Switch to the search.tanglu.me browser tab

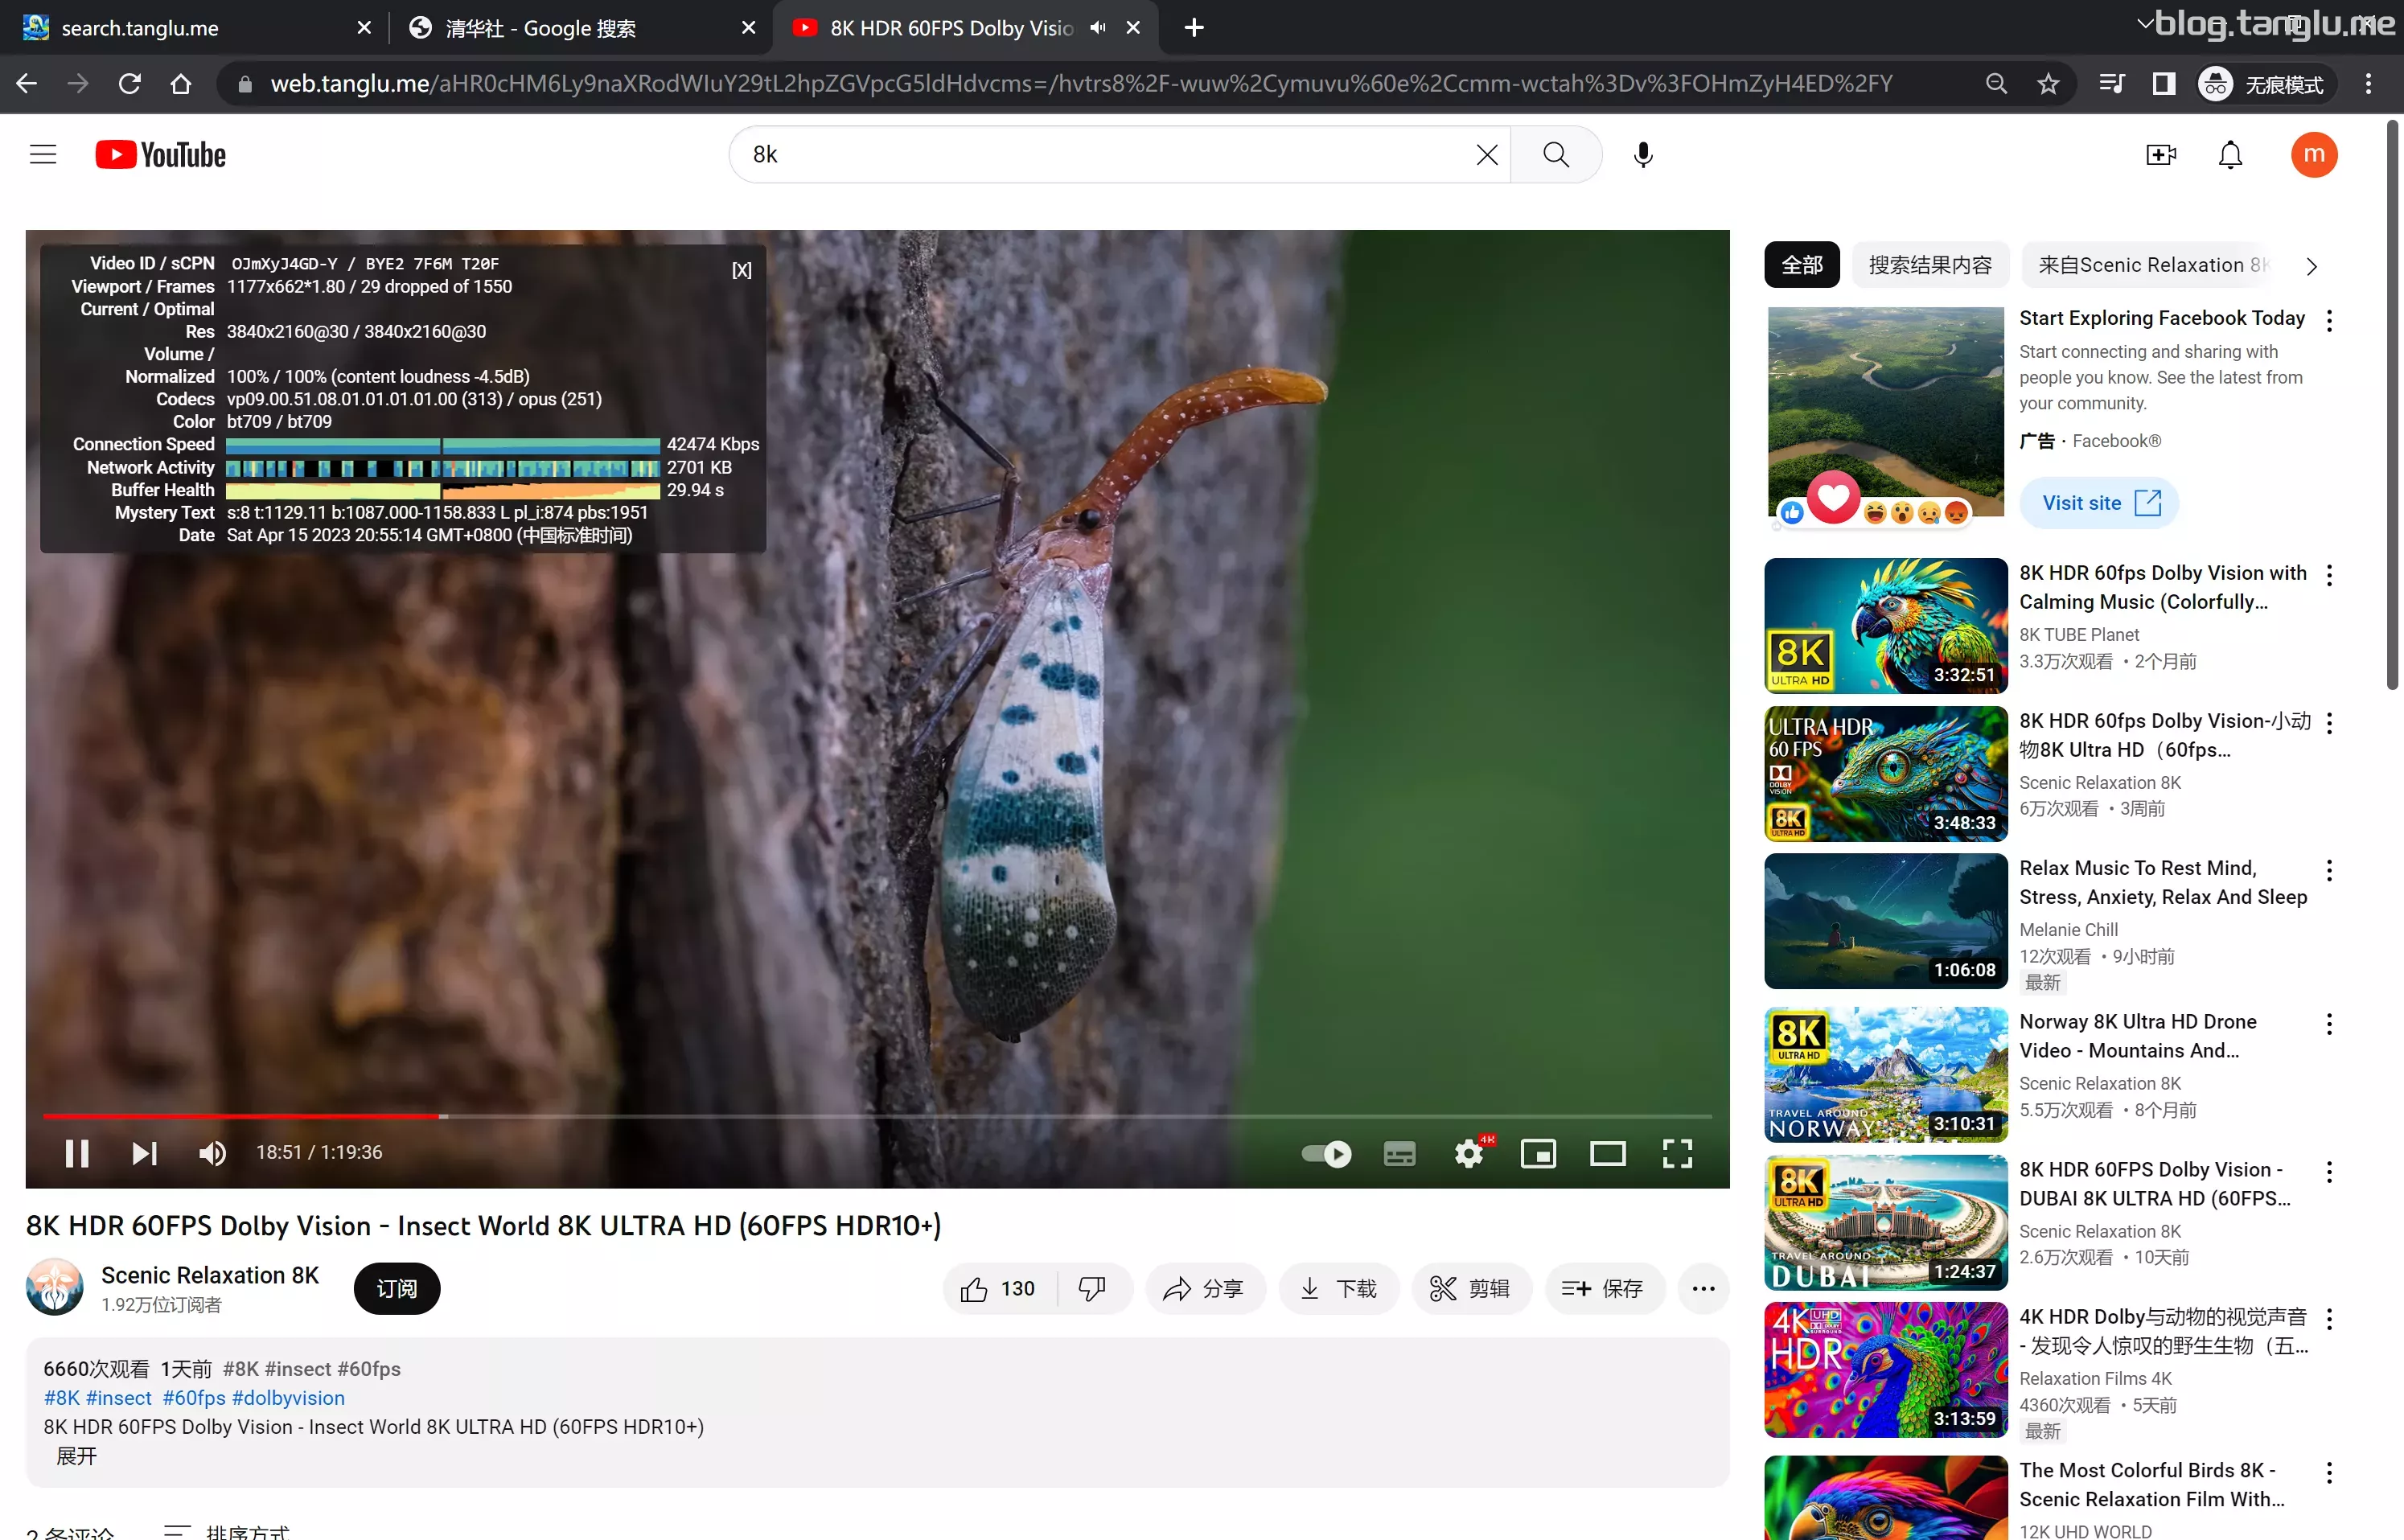(140, 28)
